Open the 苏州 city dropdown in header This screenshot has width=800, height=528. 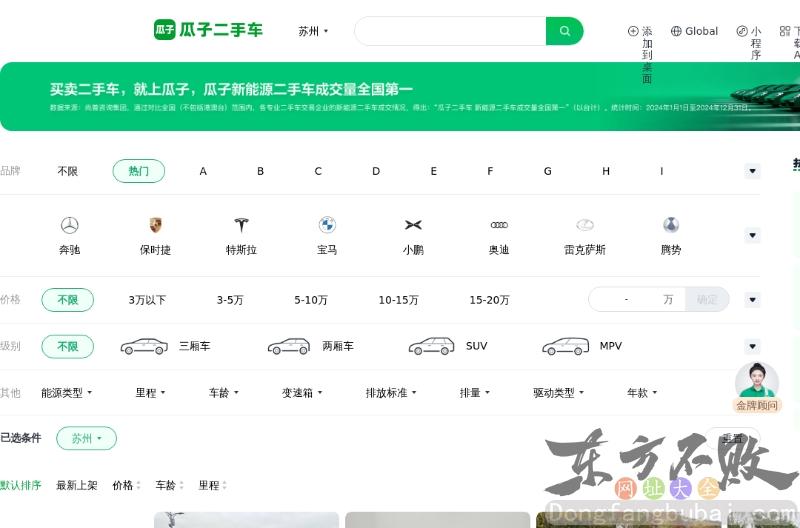click(313, 31)
